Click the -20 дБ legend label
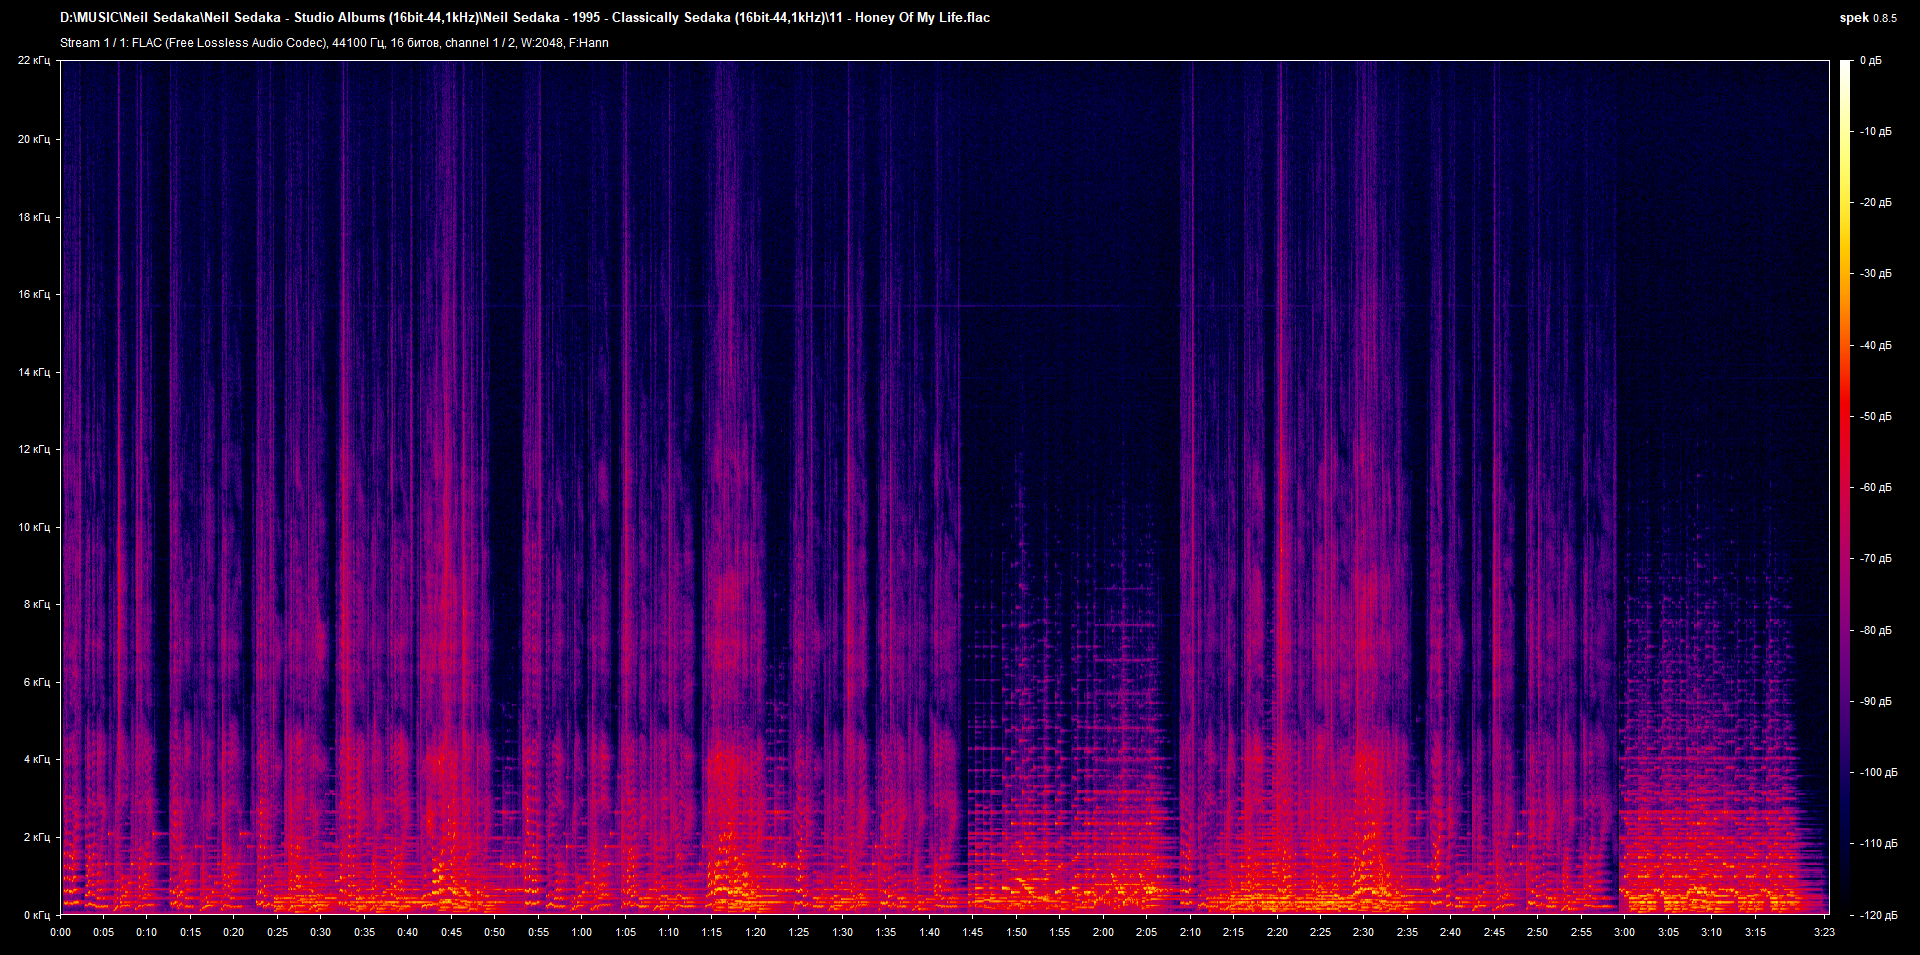Screen dimensions: 1920x955 click(x=1876, y=203)
